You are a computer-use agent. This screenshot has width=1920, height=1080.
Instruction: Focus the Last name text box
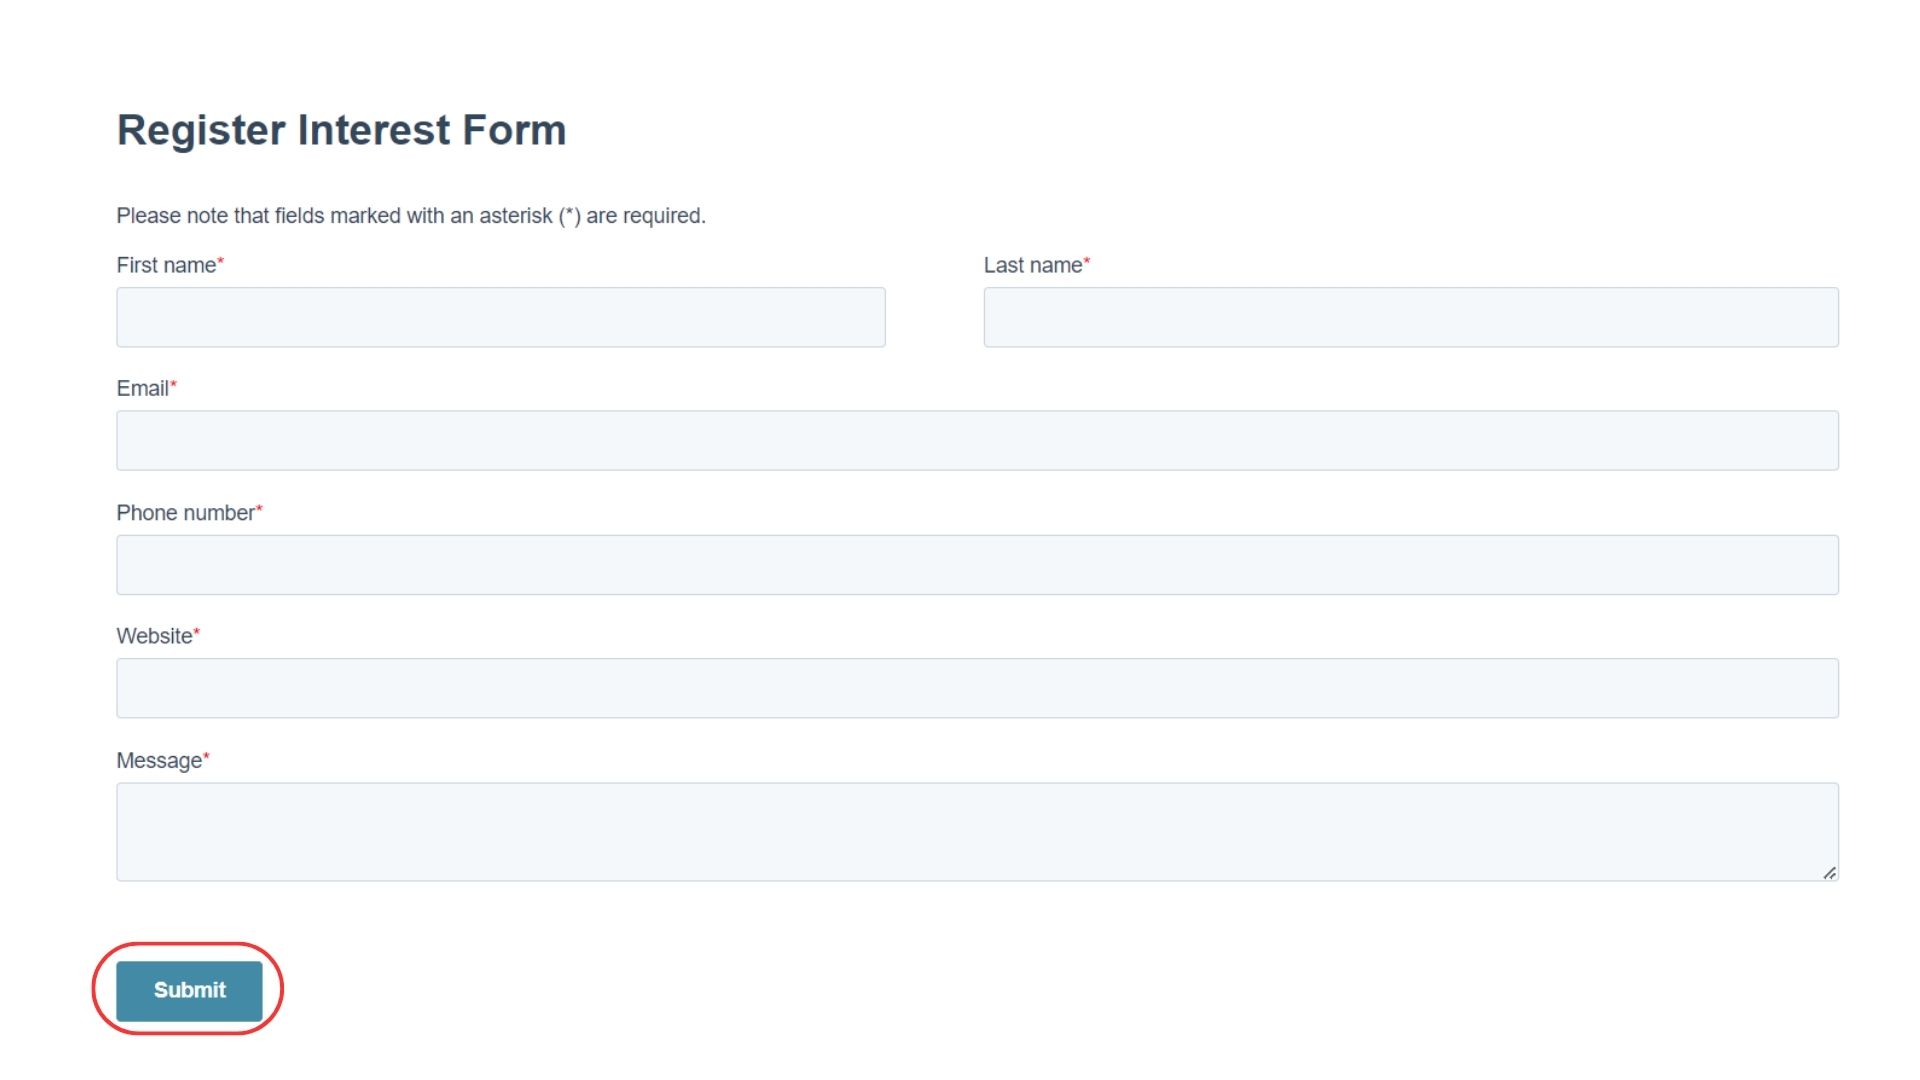click(1411, 317)
